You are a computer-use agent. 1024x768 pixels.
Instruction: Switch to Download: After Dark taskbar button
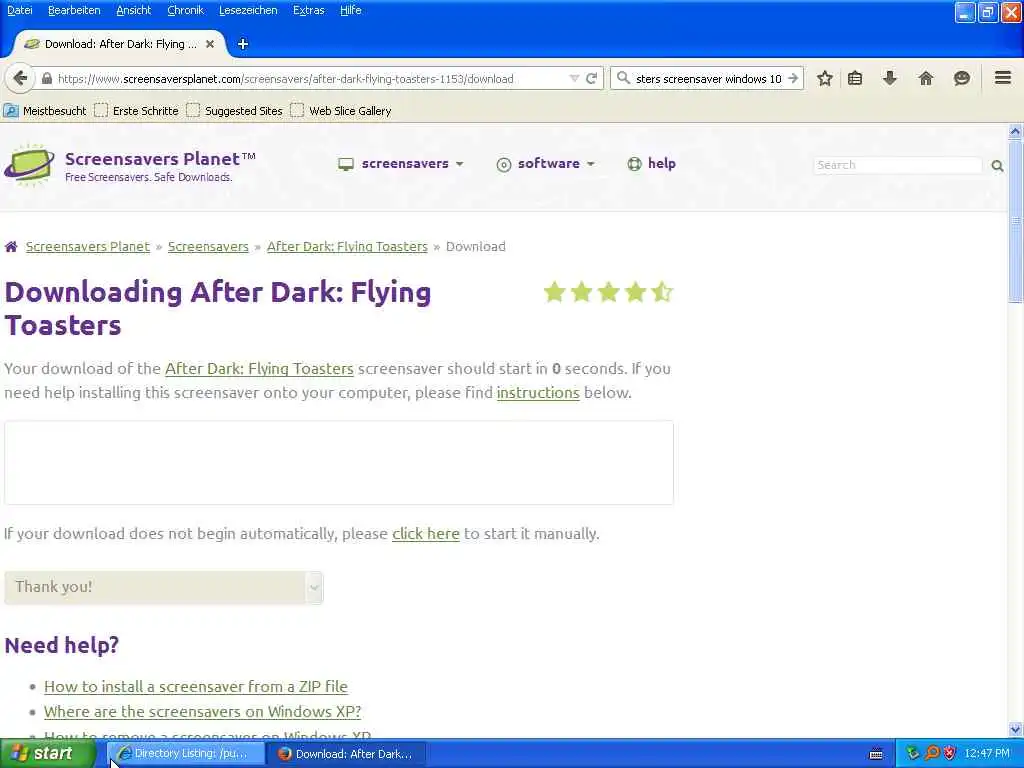(x=347, y=754)
